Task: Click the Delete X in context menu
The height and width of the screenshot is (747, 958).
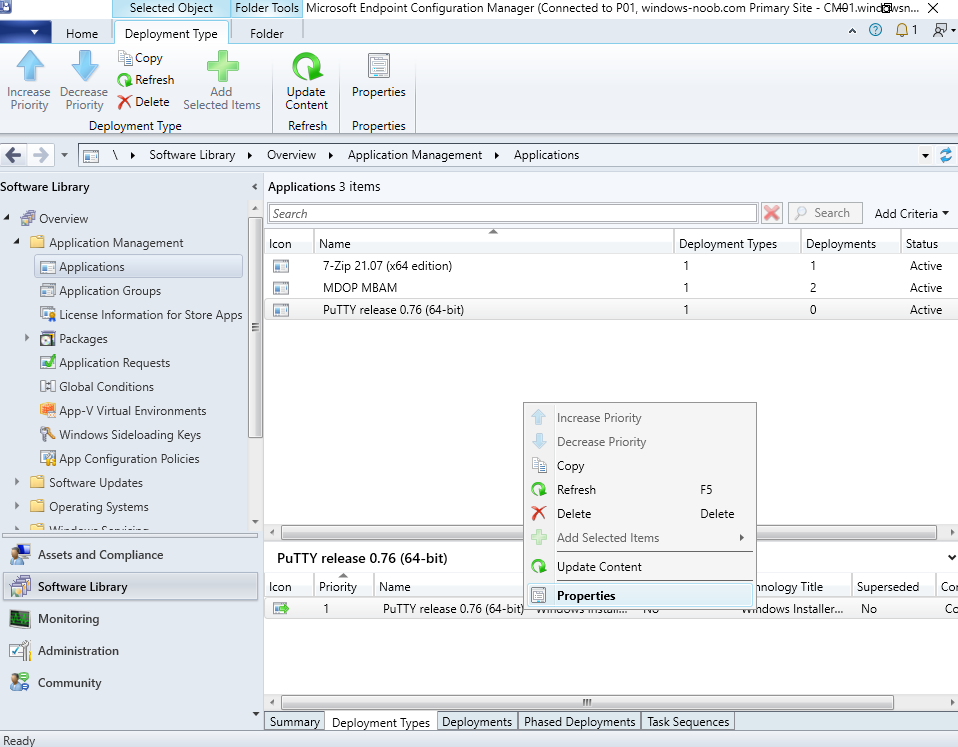Action: point(539,513)
